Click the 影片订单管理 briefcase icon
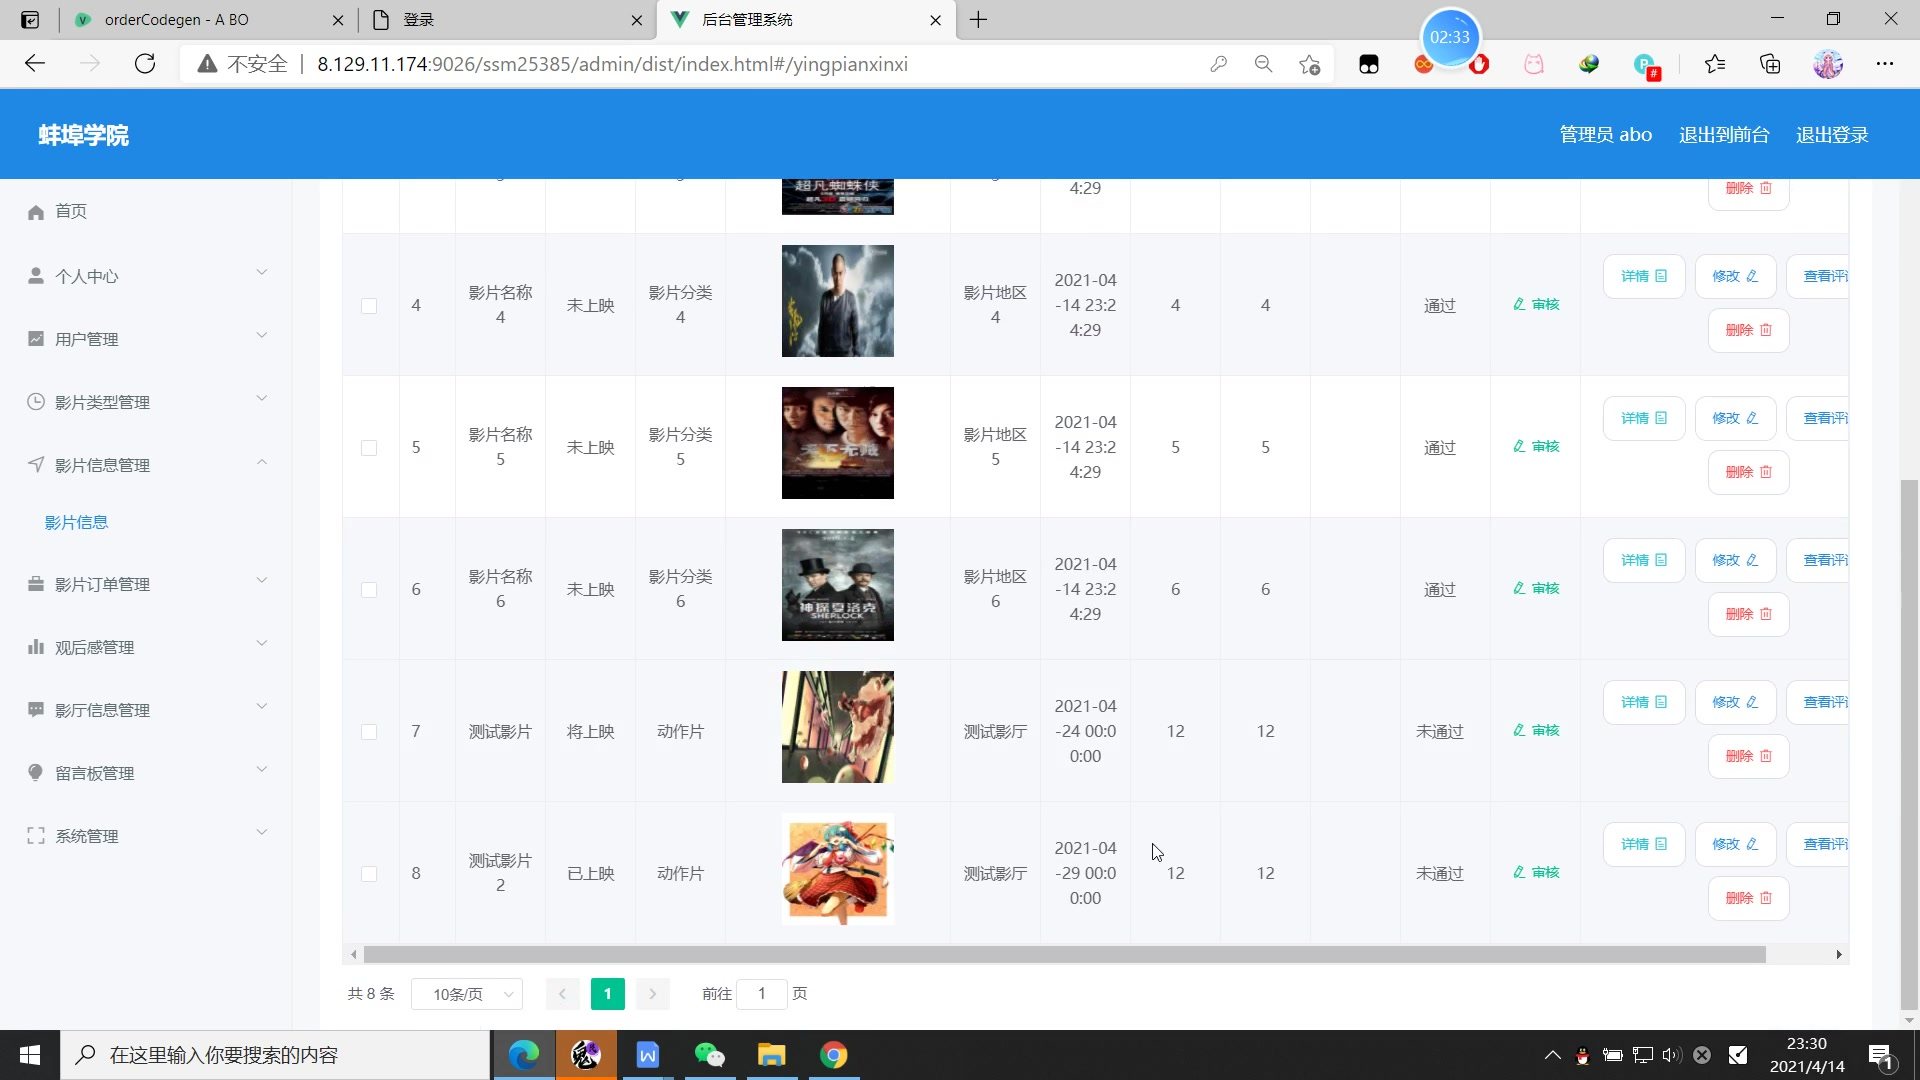This screenshot has width=1920, height=1080. click(36, 584)
